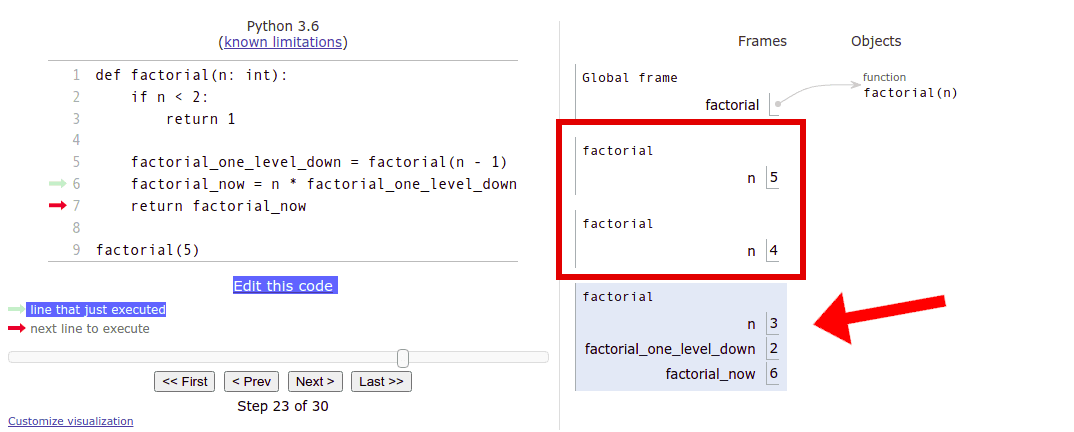Select the factorial frame where n is 5
The width and height of the screenshot is (1074, 432).
tap(680, 165)
